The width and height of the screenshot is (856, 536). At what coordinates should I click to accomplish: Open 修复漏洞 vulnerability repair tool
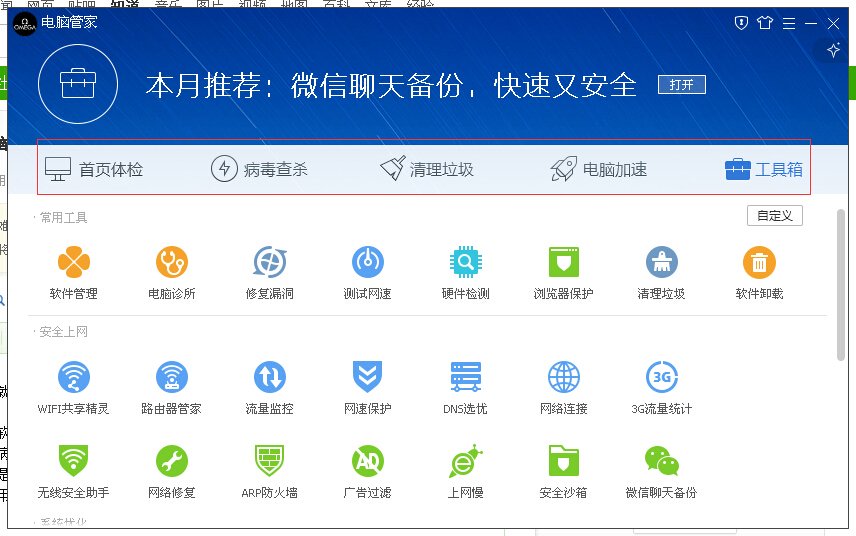coord(270,272)
